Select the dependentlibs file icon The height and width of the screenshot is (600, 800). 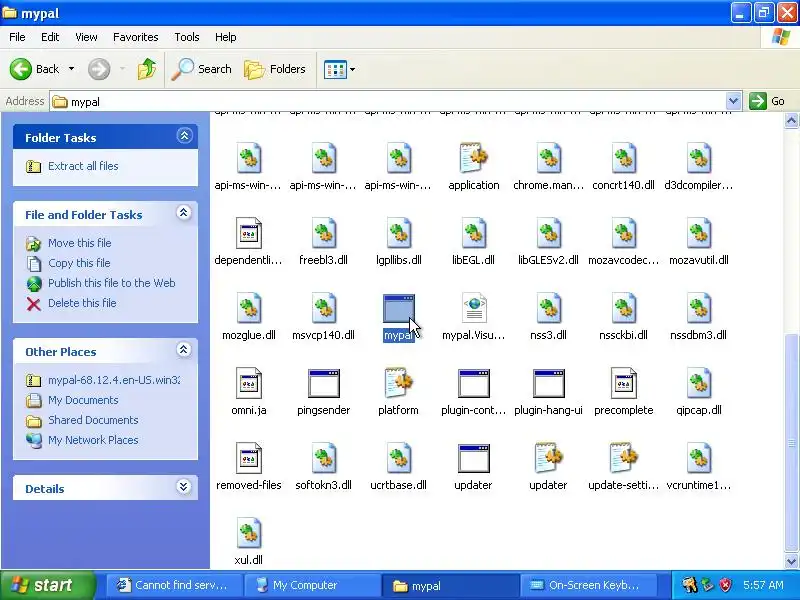(248, 233)
